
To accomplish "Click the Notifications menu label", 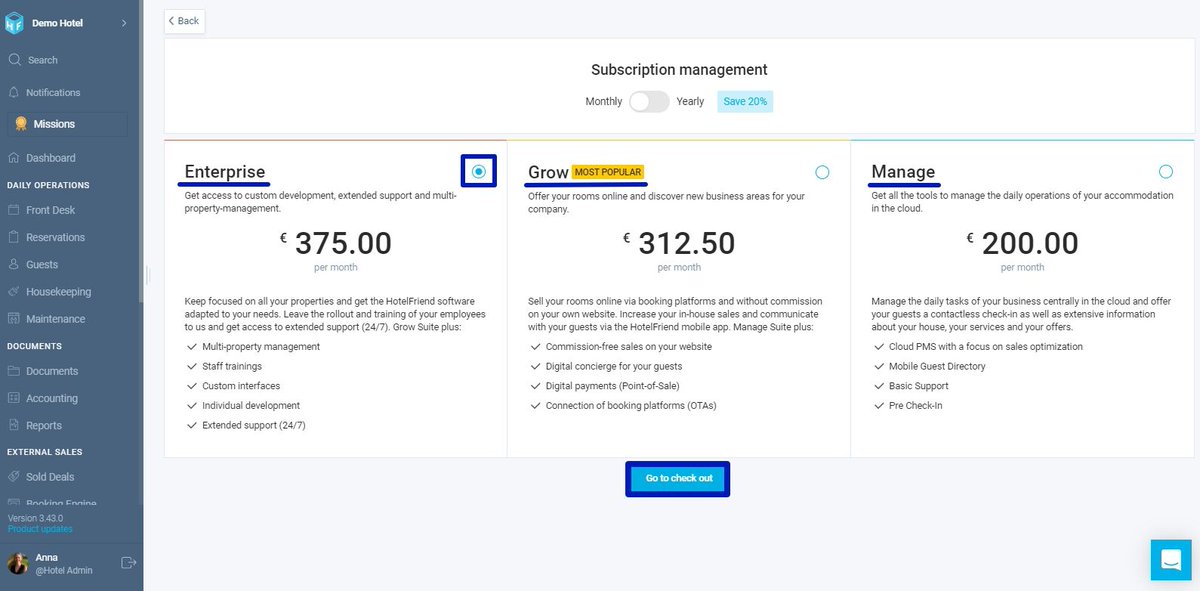I will pyautogui.click(x=53, y=92).
